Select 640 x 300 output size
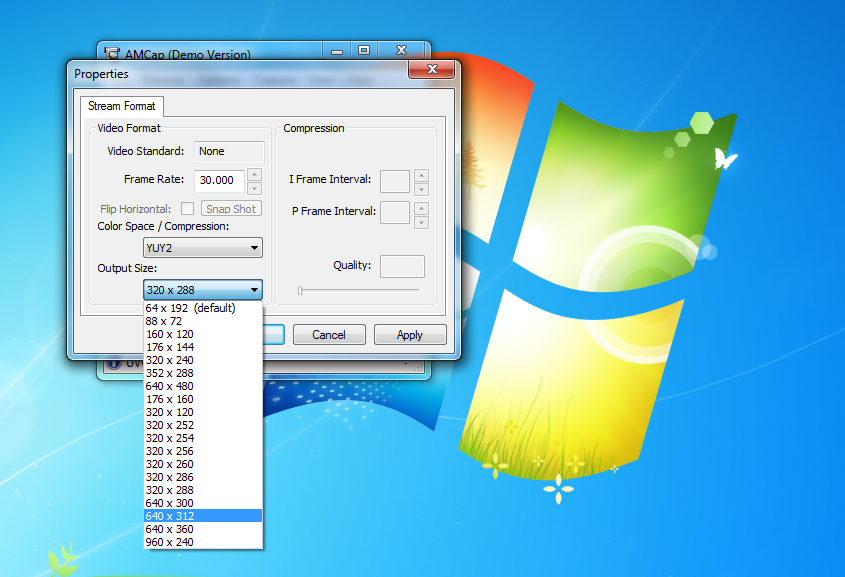 pyautogui.click(x=203, y=503)
